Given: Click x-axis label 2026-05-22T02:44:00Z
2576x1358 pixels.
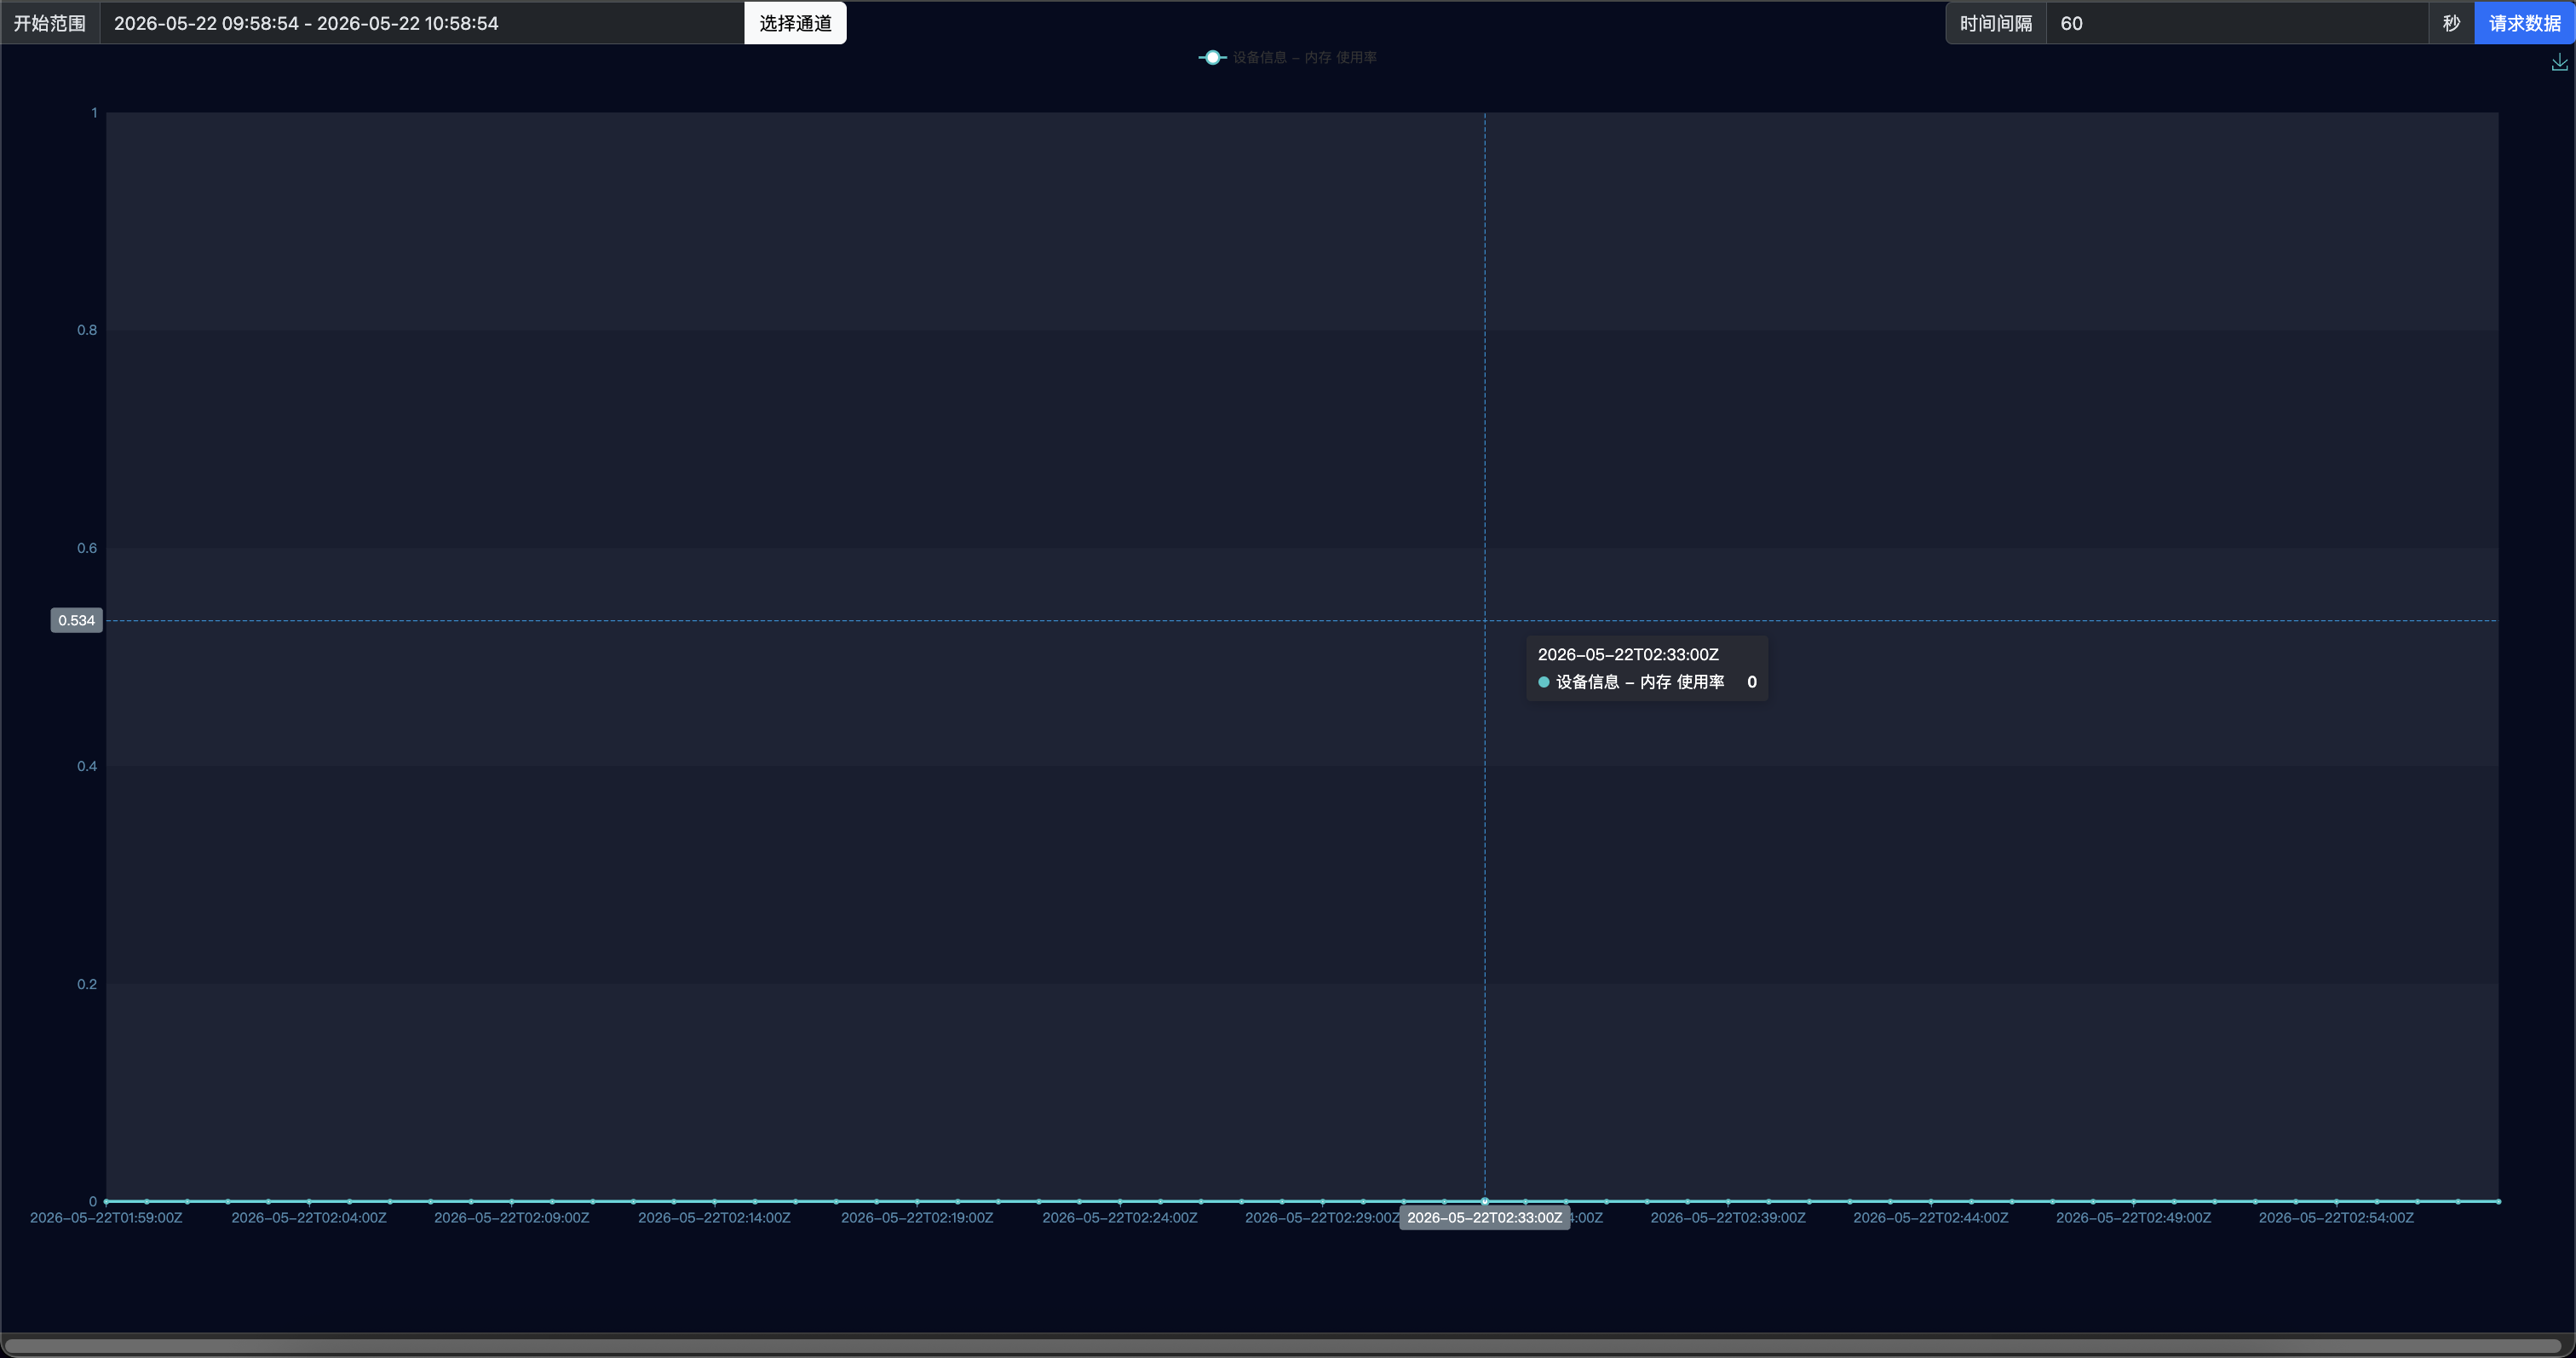Looking at the screenshot, I should click(1930, 1217).
